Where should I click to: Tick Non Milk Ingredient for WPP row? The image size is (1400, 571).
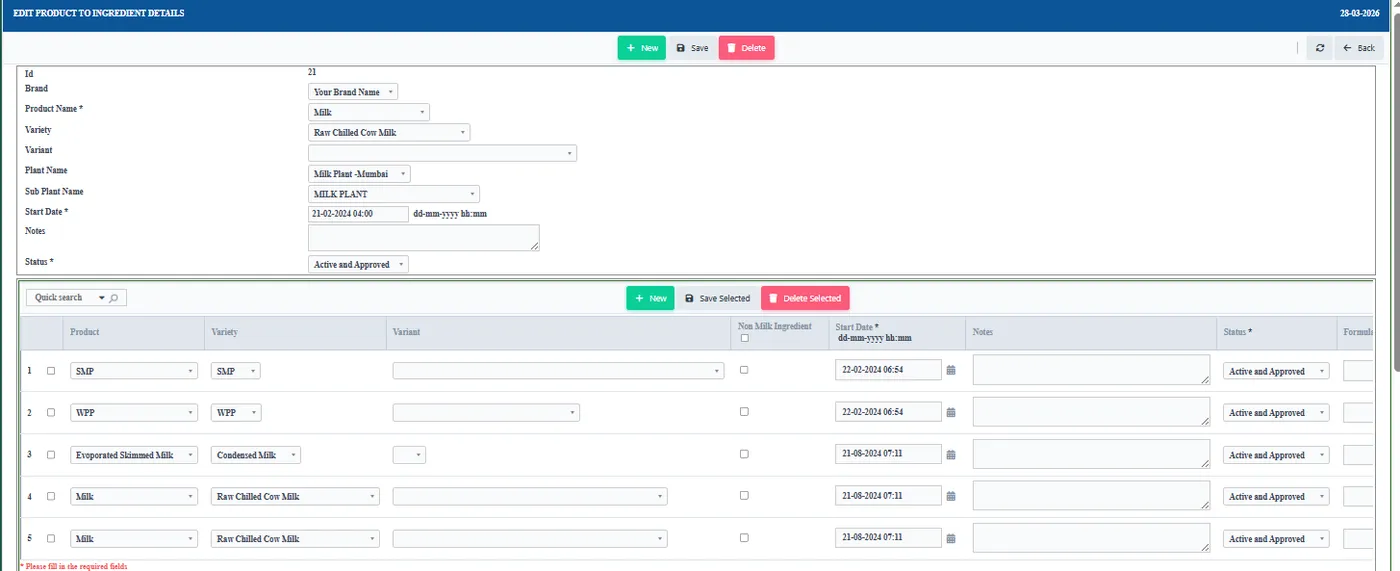[744, 412]
